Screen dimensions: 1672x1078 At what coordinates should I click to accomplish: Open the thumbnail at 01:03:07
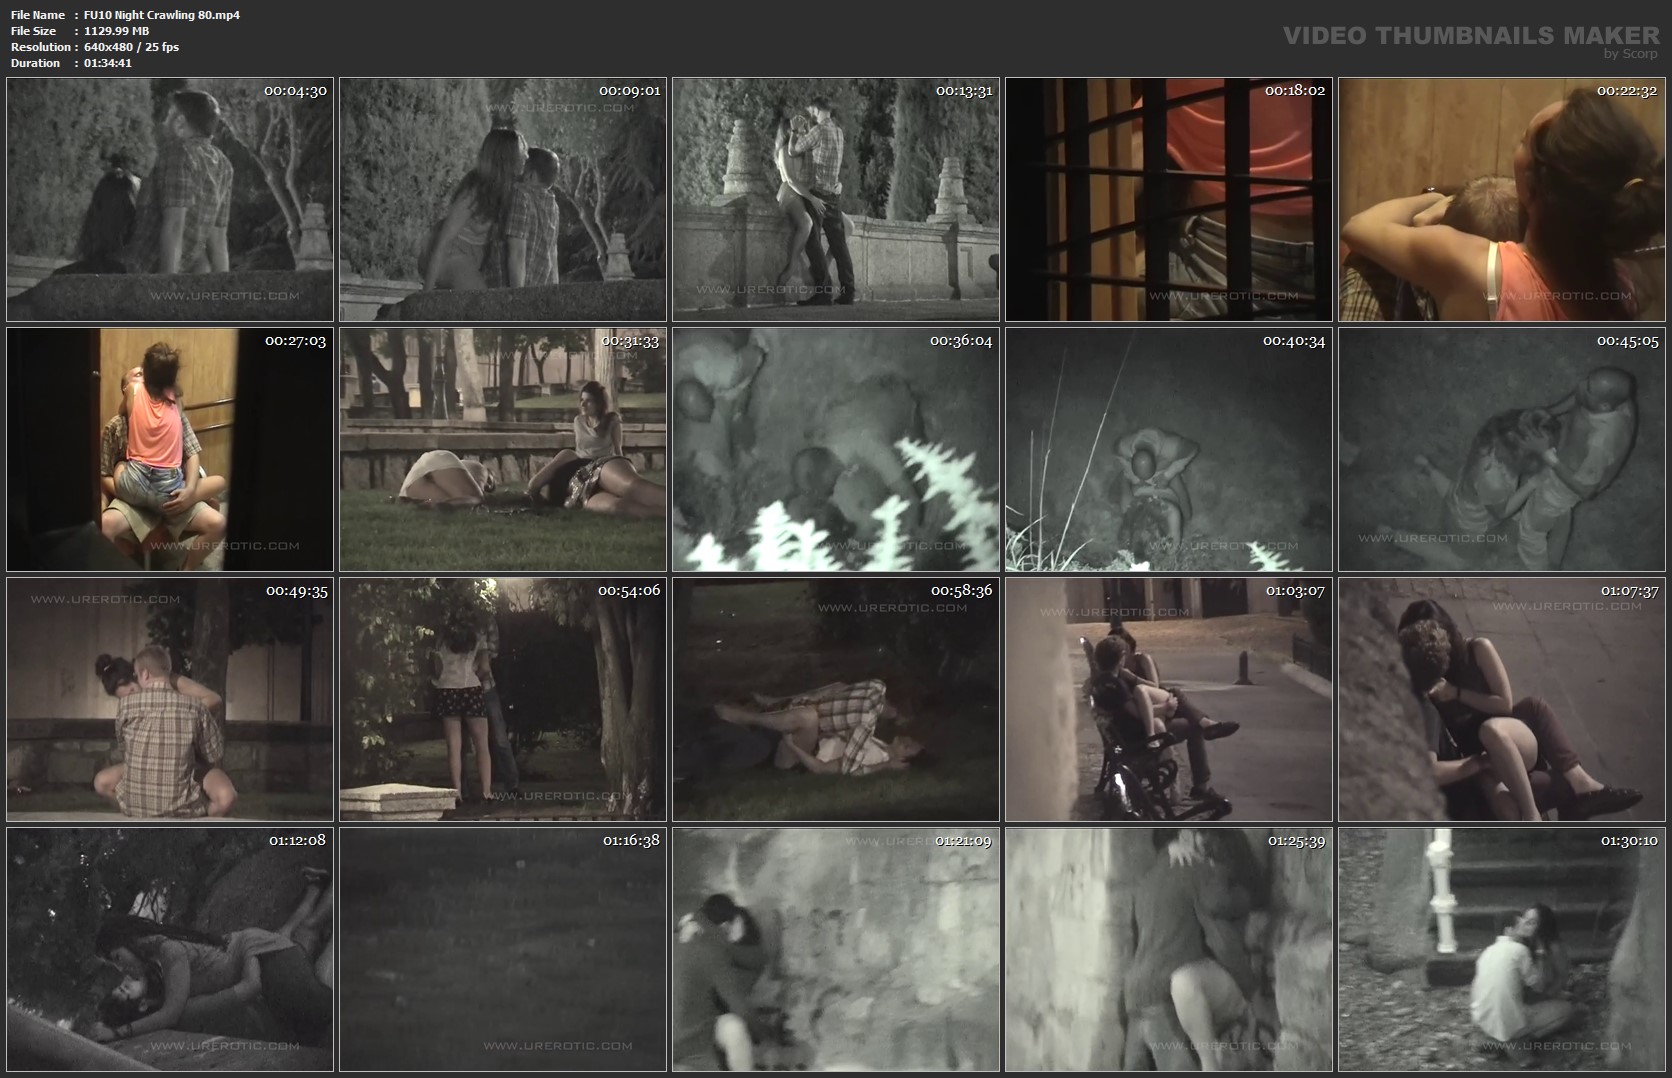click(1169, 700)
